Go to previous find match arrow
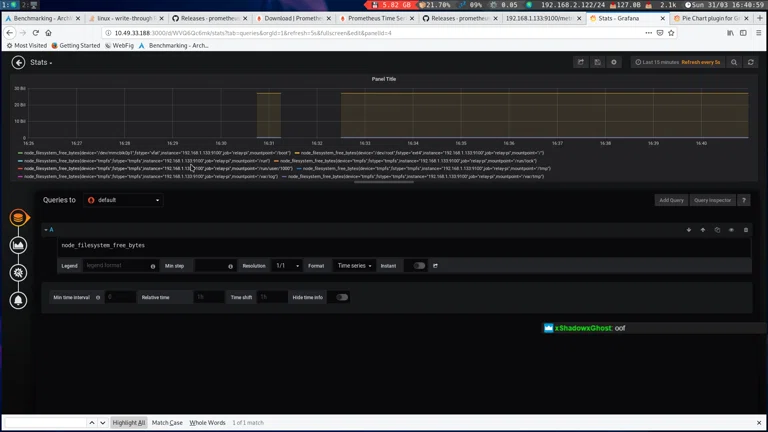This screenshot has height=432, width=768. (x=92, y=423)
